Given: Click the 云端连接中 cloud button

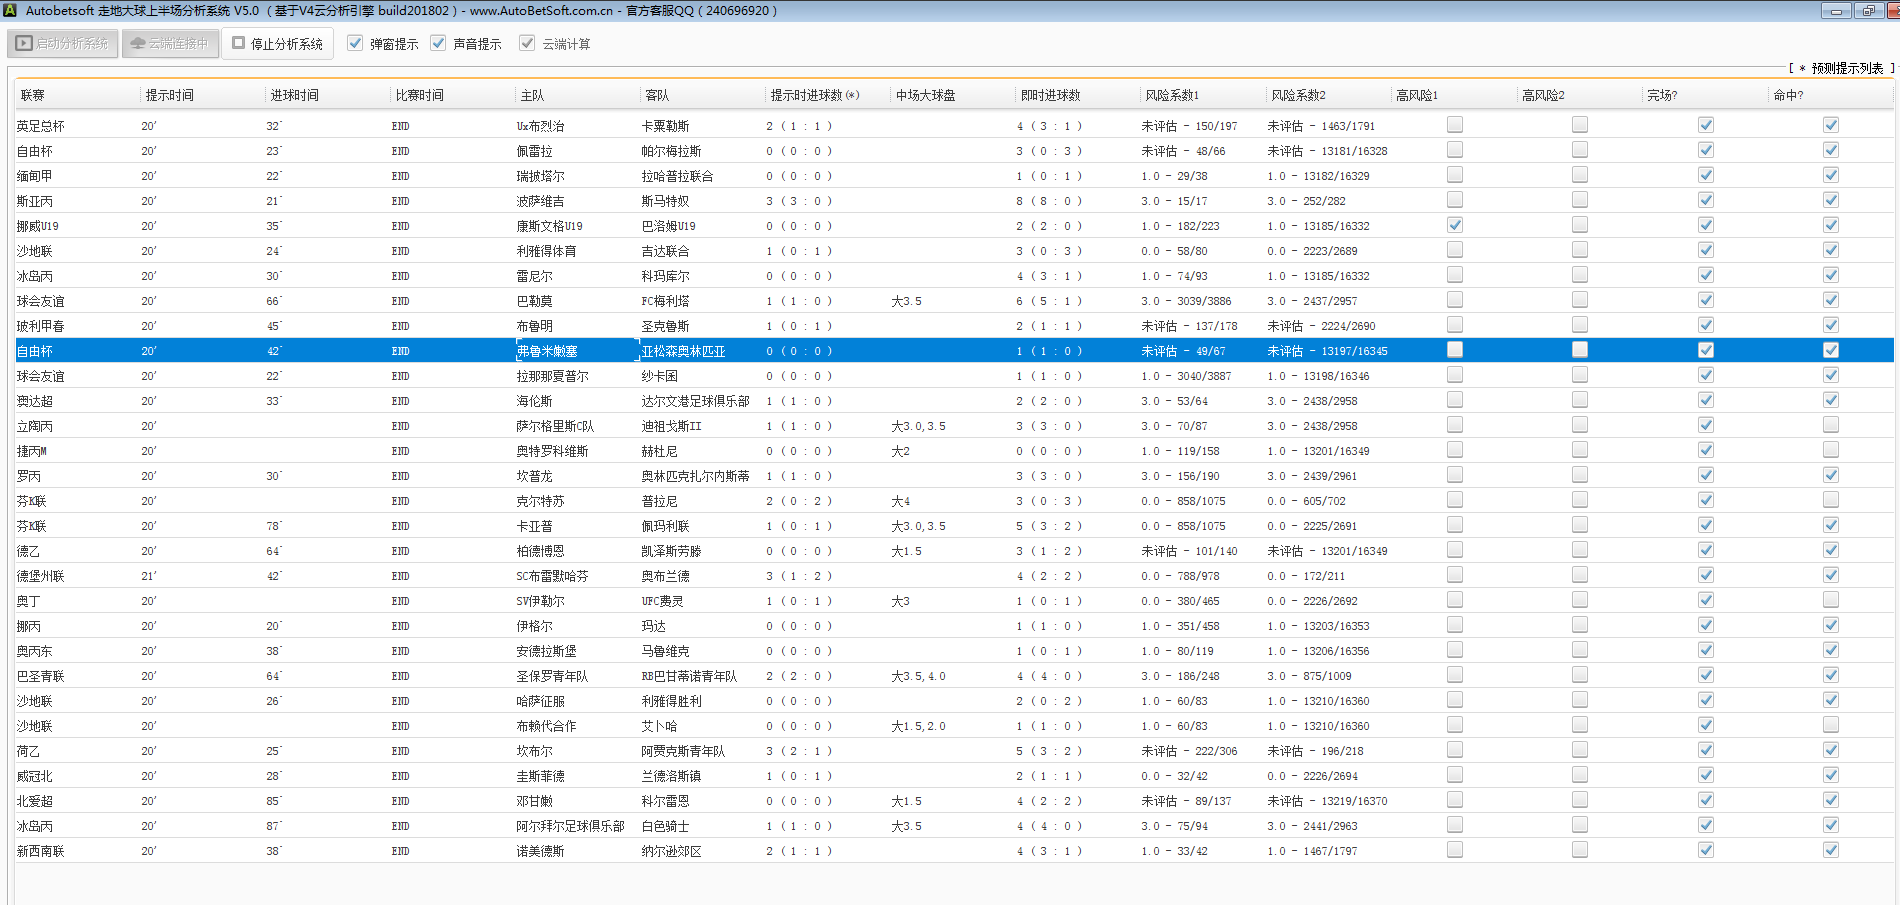Looking at the screenshot, I should coord(170,44).
